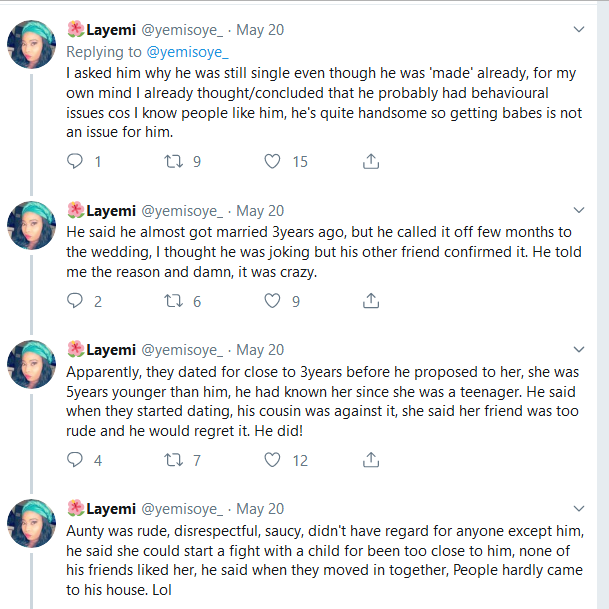This screenshot has height=609, width=609.
Task: Click Layemi's avatar beside the 'Aunty was rude' tweet
Action: point(31,523)
